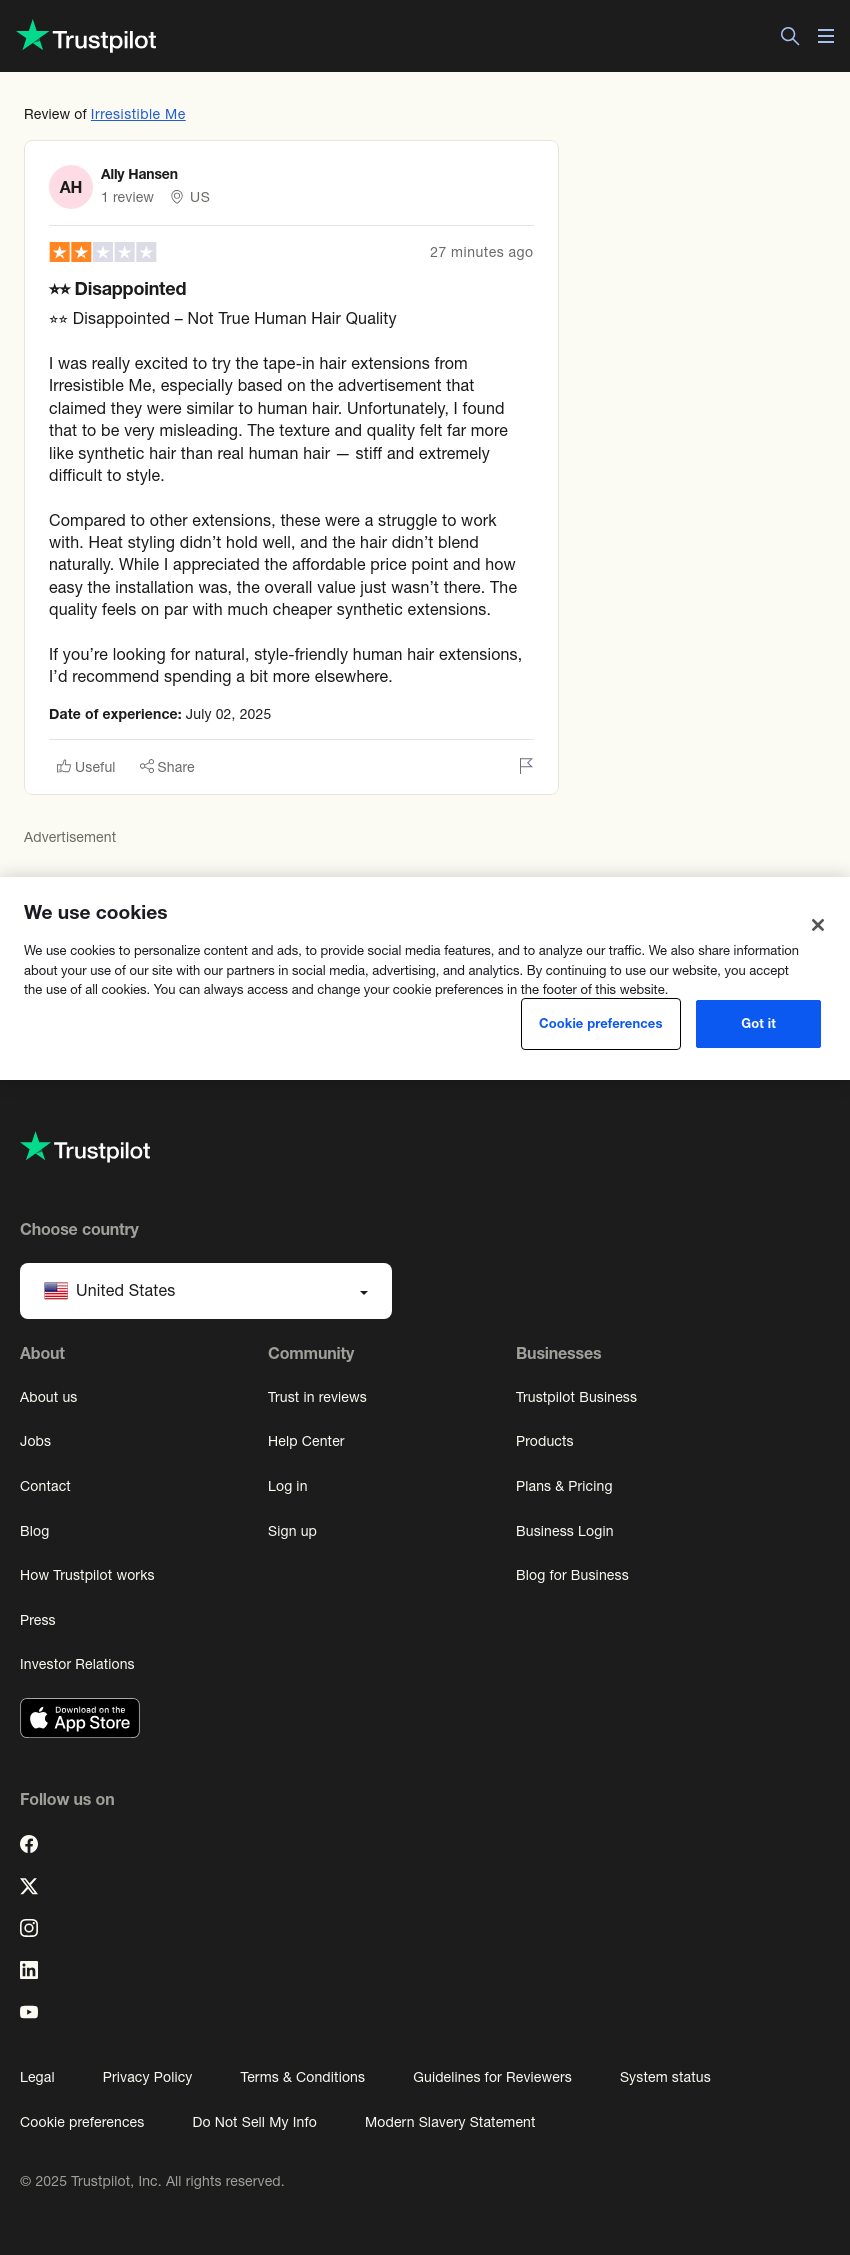850x2255 pixels.
Task: Click the Trustpilot logo in top header
Action: point(87,37)
